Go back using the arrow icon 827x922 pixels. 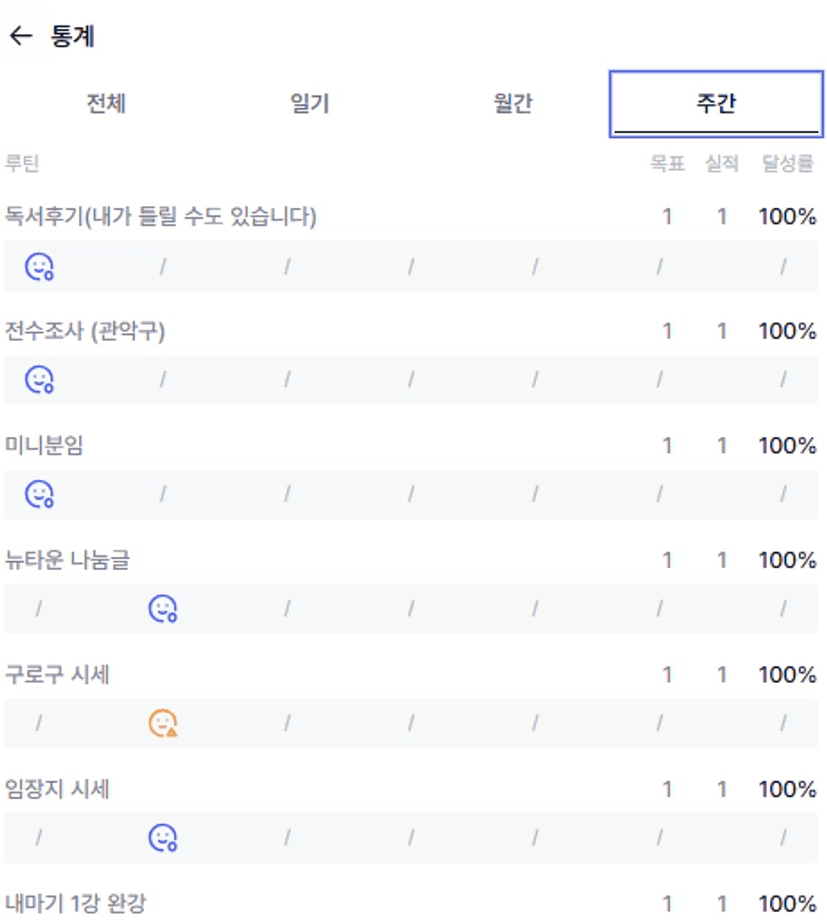coord(20,37)
